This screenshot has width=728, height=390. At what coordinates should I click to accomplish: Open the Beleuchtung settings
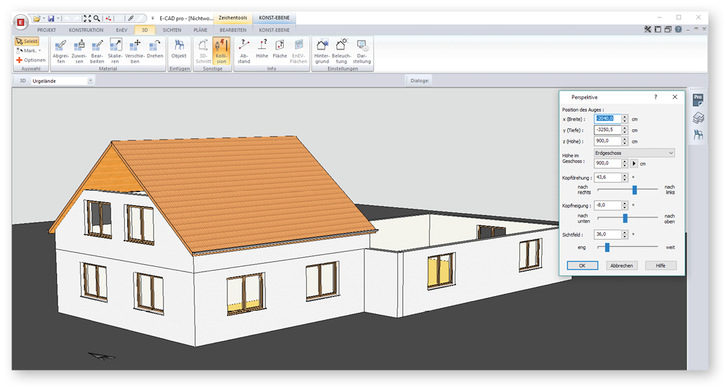pyautogui.click(x=341, y=51)
